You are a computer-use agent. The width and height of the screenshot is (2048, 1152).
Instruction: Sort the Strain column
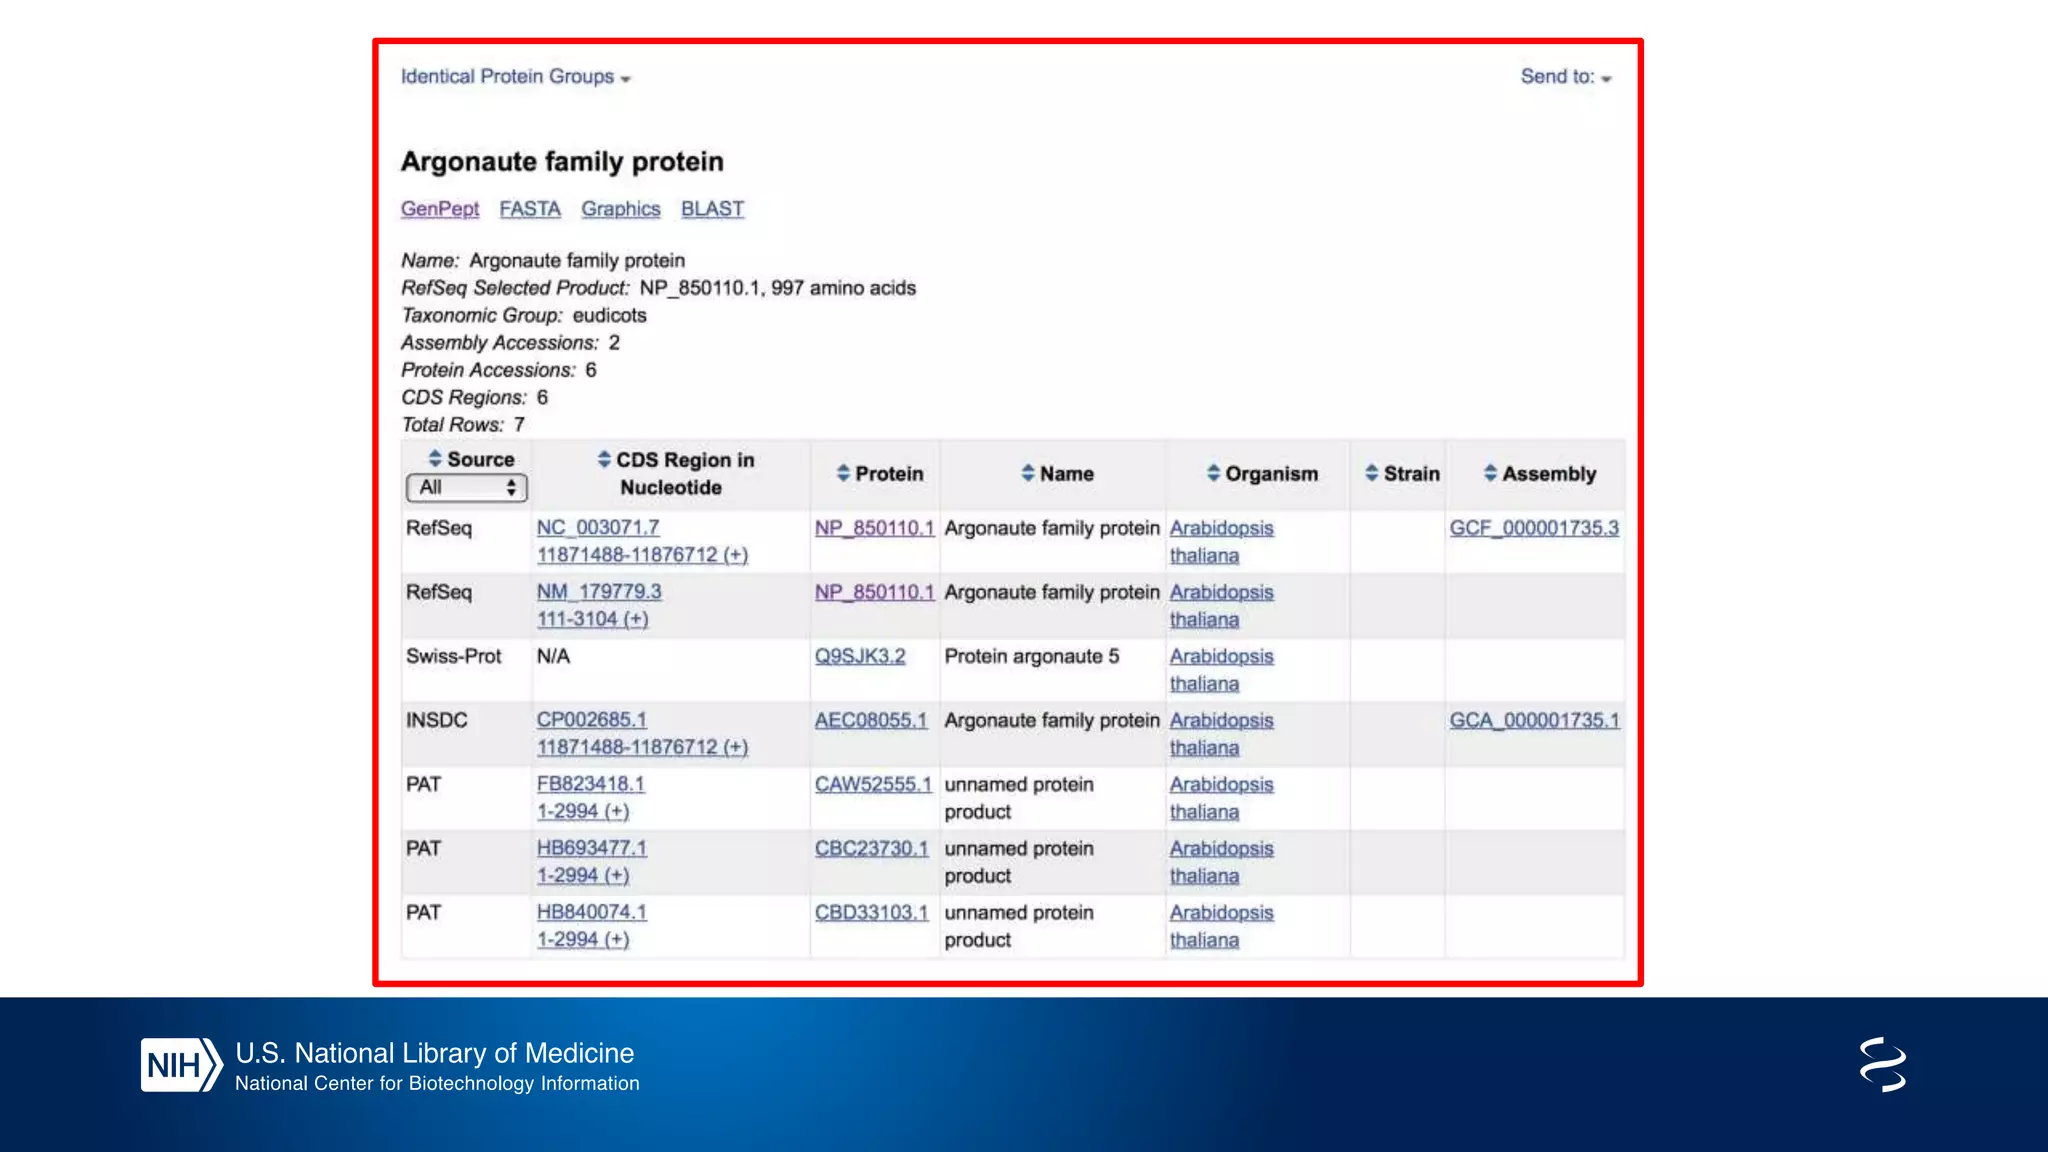pyautogui.click(x=1371, y=473)
